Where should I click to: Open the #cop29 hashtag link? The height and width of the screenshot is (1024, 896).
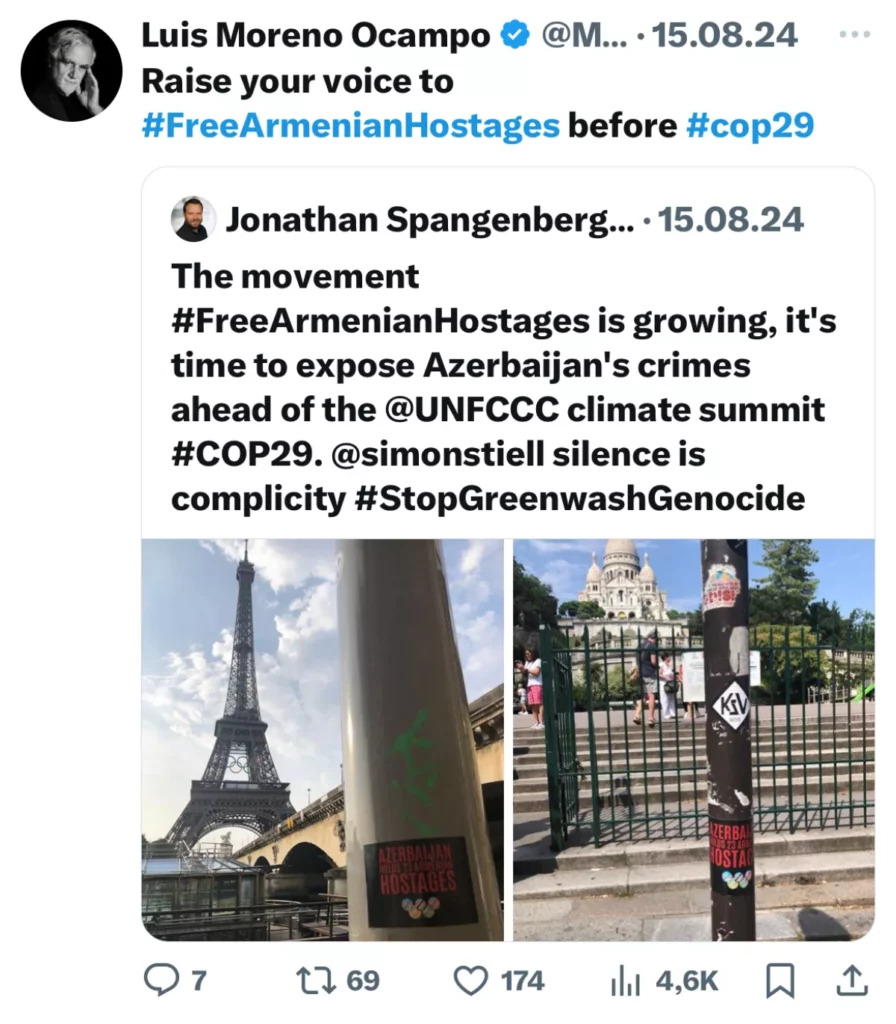(750, 125)
